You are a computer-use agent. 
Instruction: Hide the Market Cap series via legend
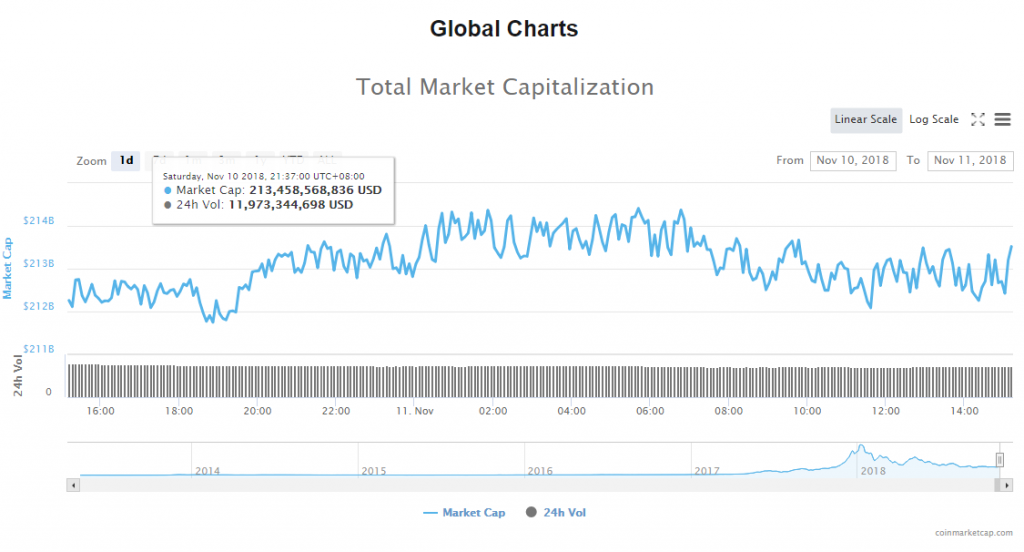tap(473, 513)
